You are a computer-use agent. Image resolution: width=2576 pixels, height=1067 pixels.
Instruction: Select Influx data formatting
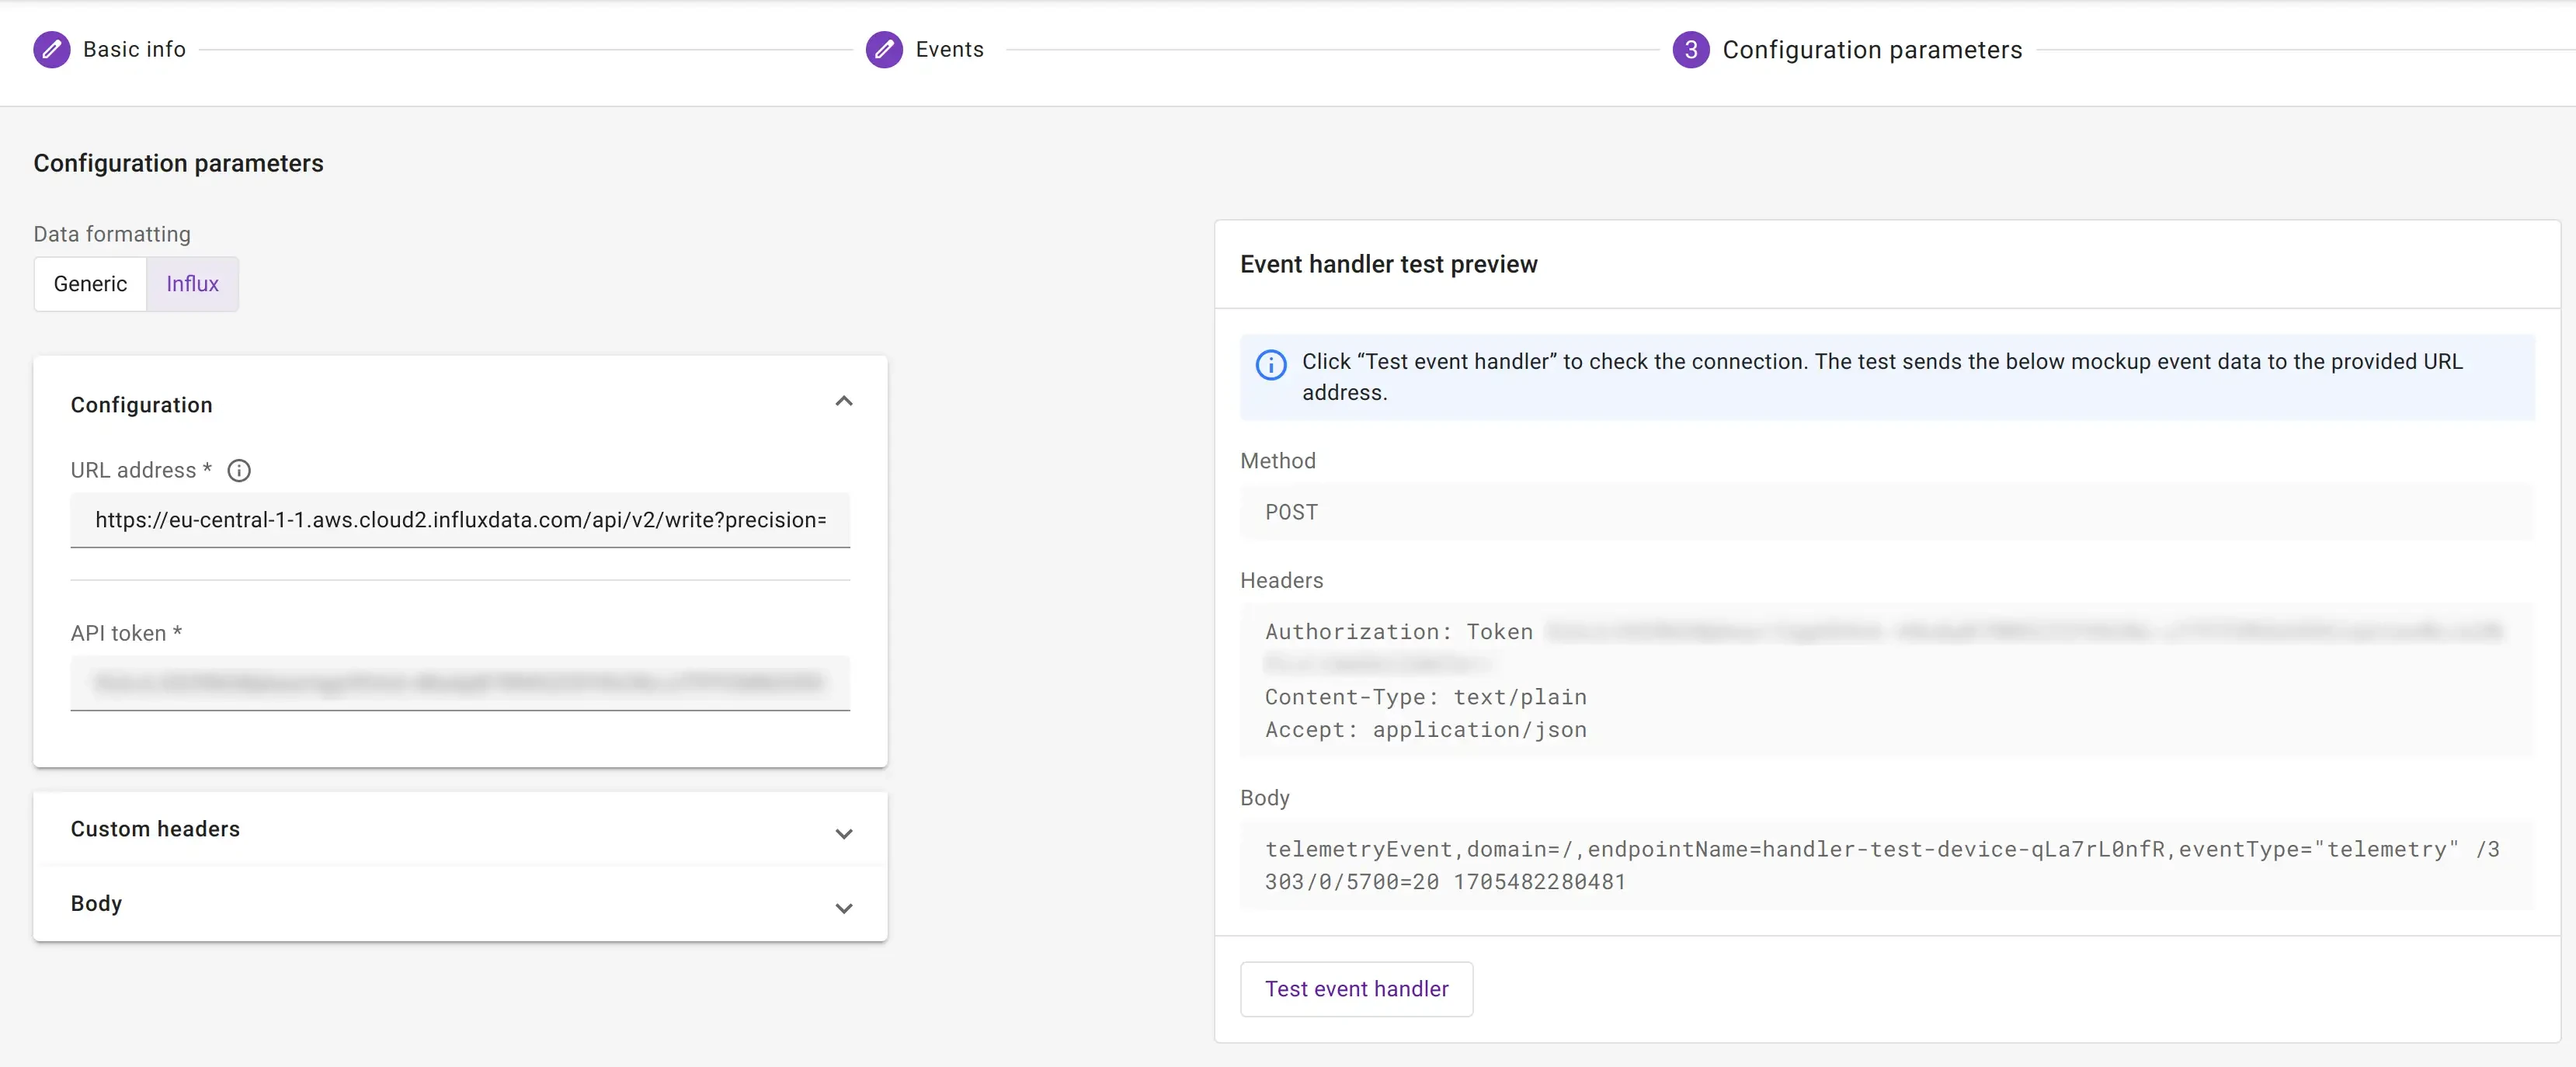(192, 284)
